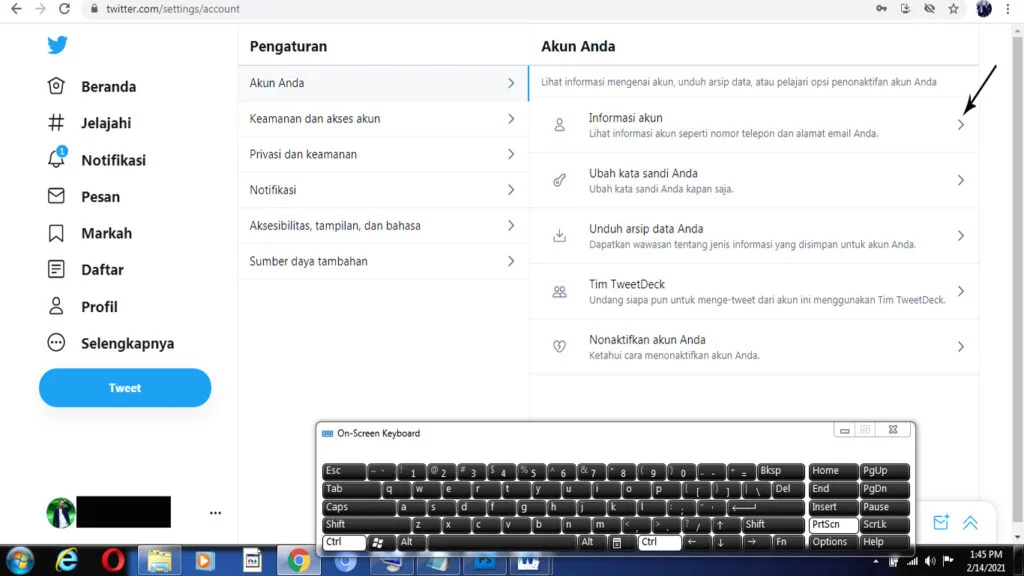Open Windows Start button
This screenshot has width=1024, height=576.
pos(20,561)
